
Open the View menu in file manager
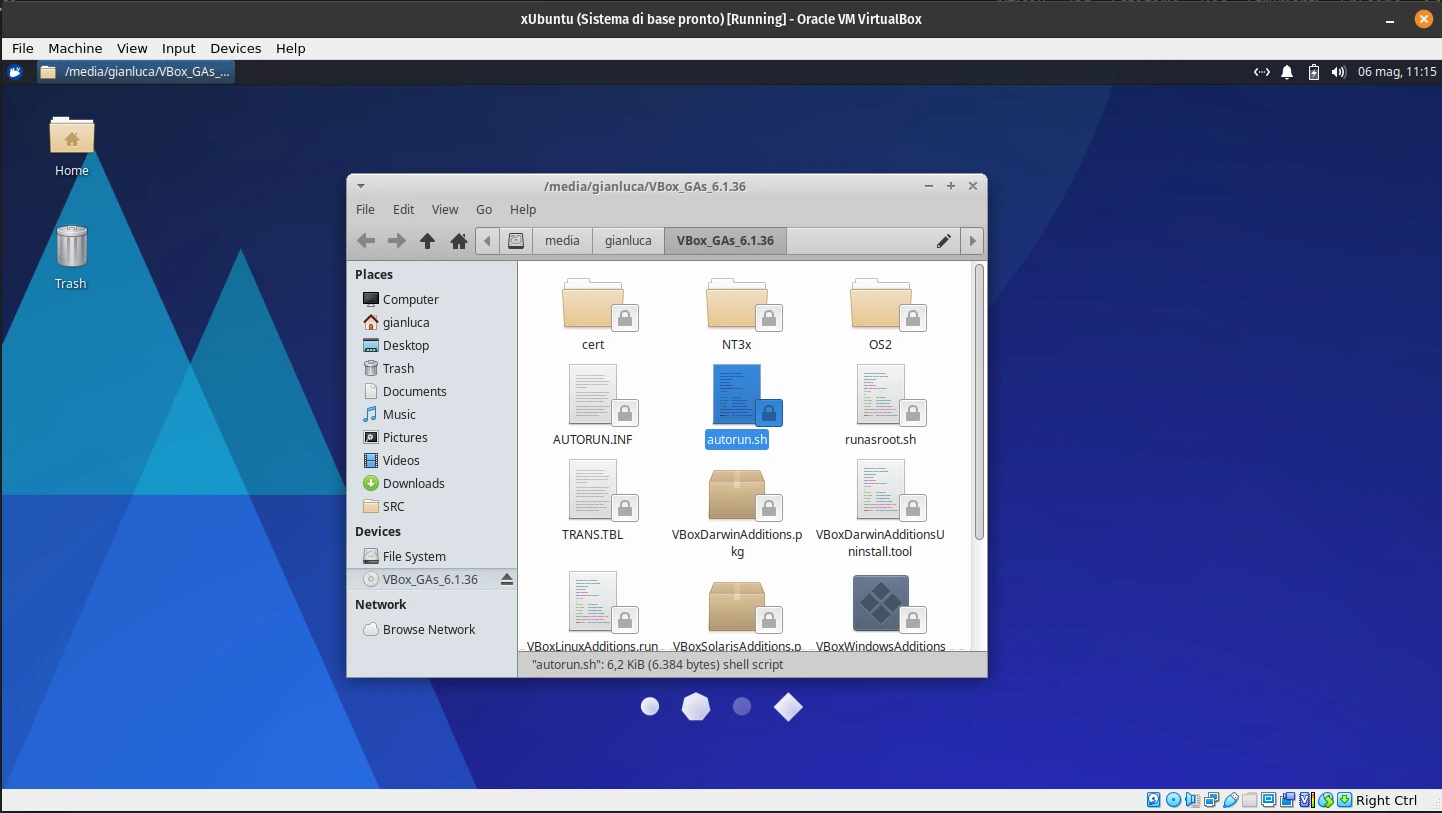pyautogui.click(x=445, y=210)
